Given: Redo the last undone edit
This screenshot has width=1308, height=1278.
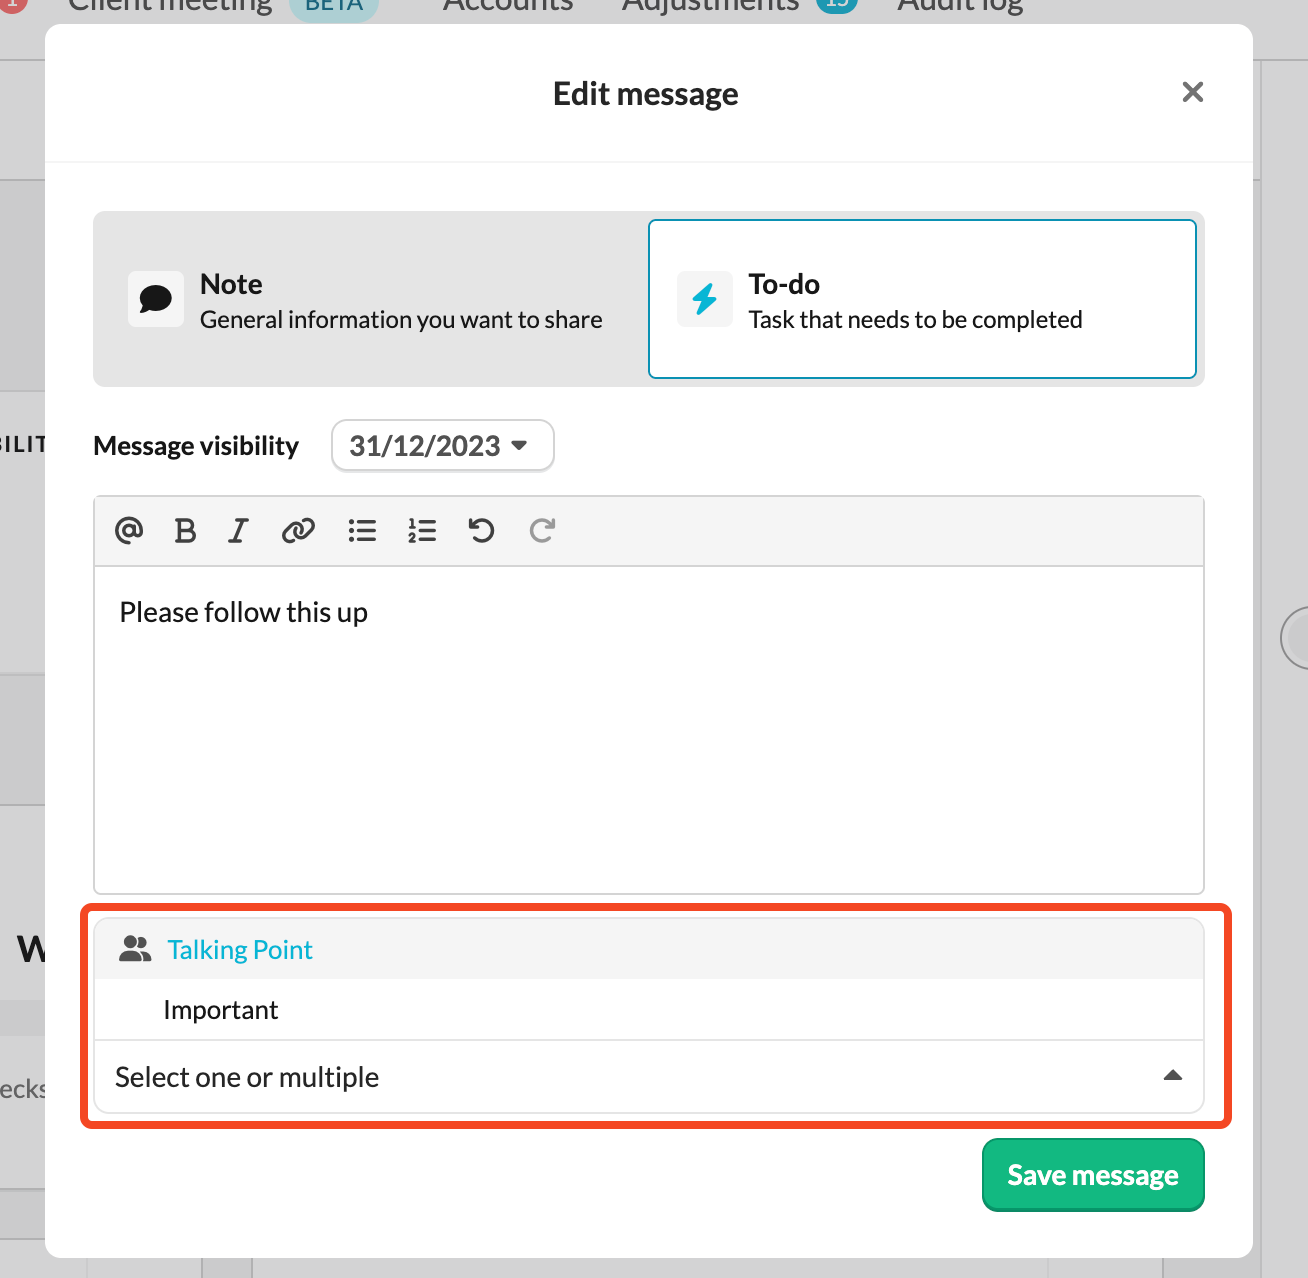Looking at the screenshot, I should [542, 530].
